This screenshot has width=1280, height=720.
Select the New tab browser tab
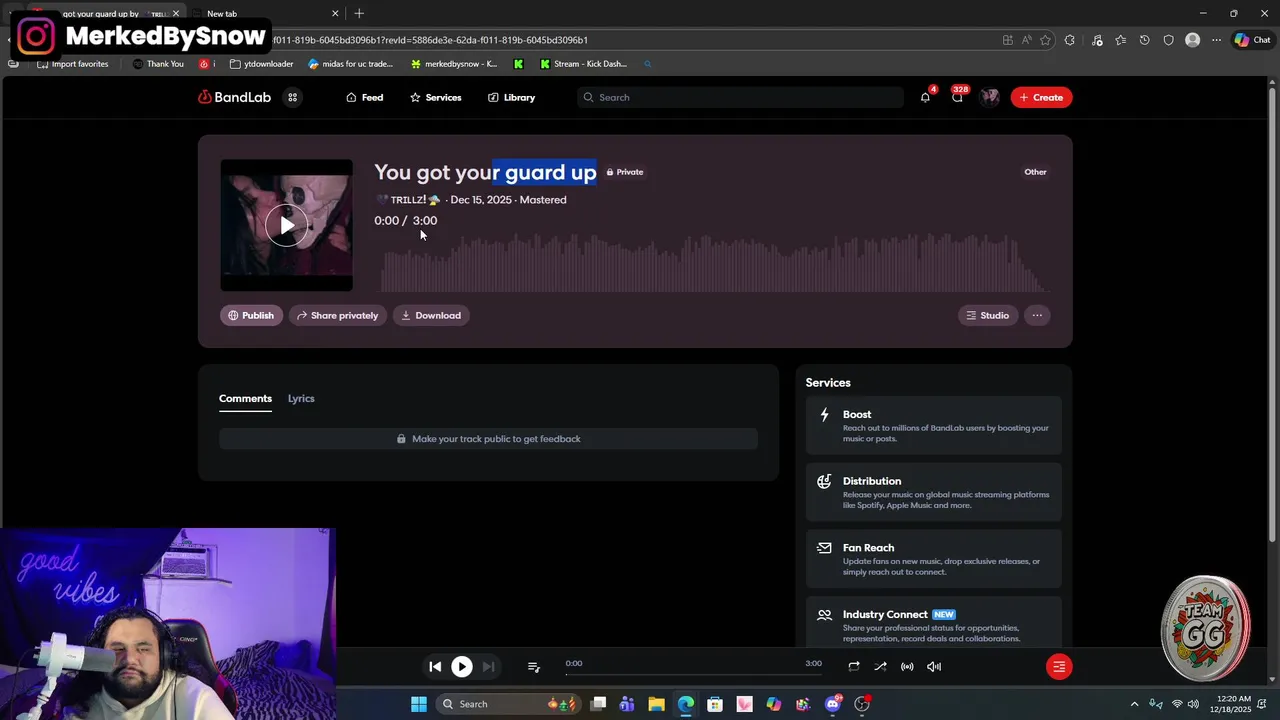click(x=265, y=14)
